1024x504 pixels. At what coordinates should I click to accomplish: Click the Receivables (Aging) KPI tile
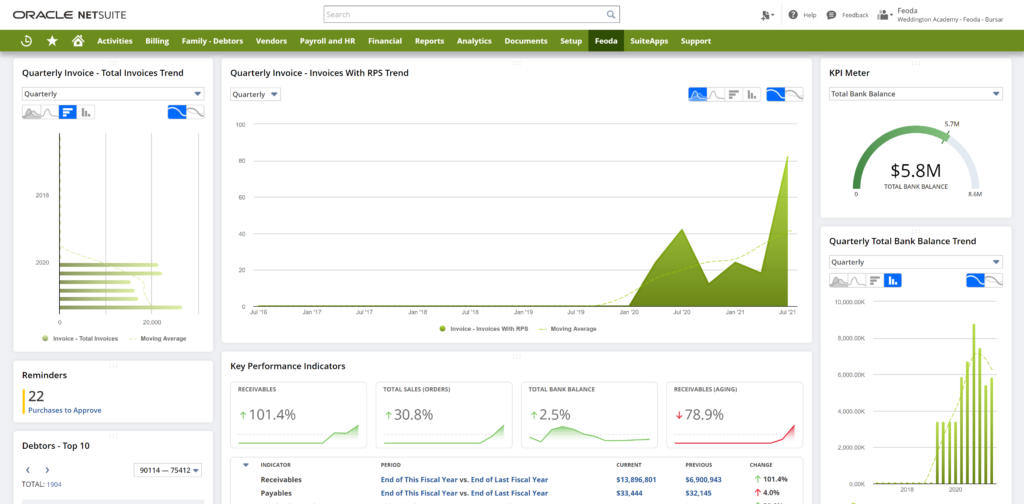735,416
